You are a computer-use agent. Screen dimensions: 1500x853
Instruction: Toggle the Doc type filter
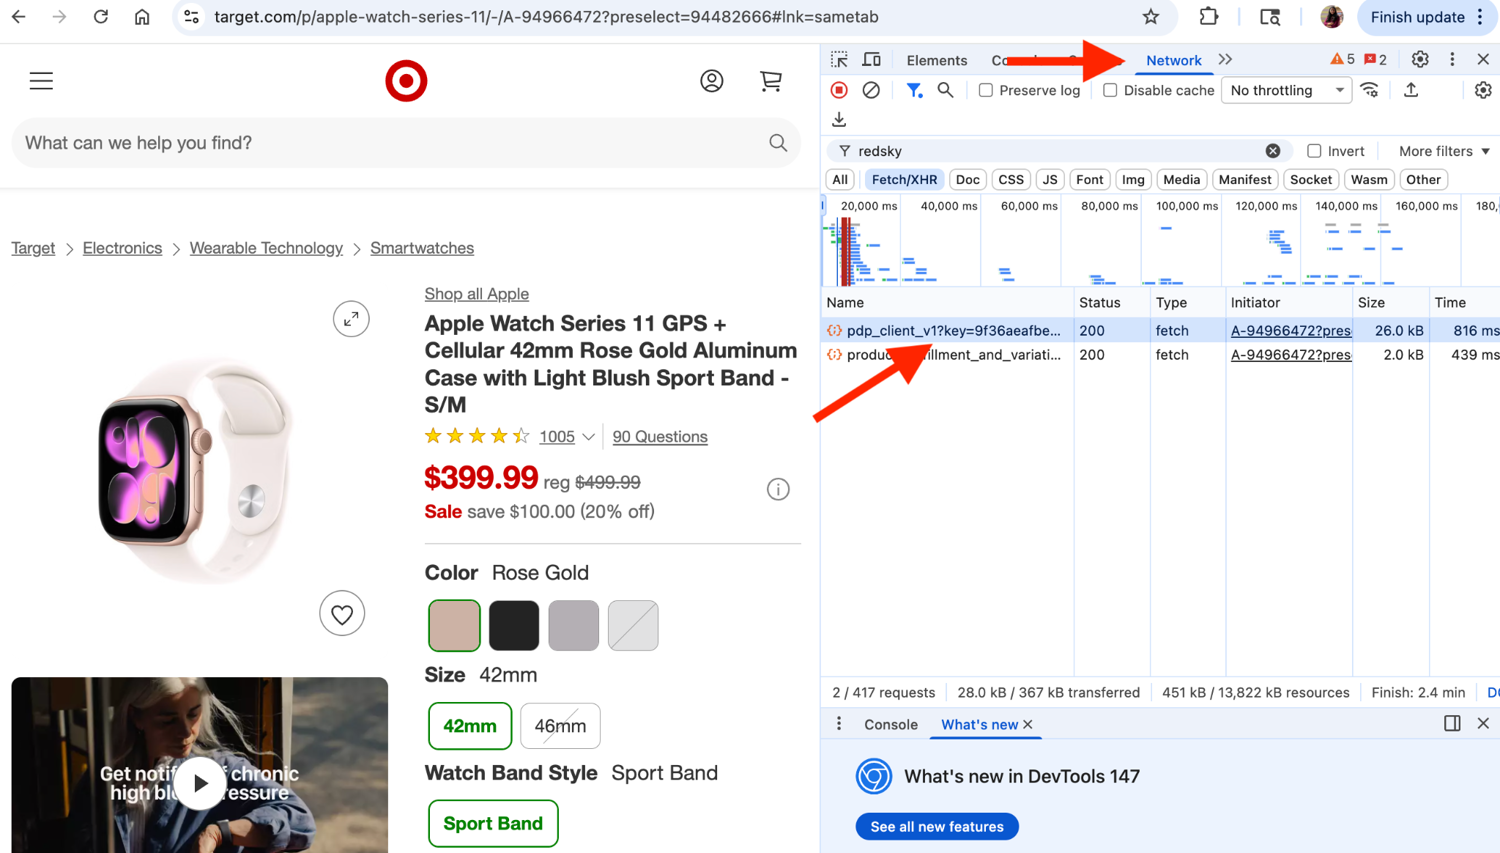click(x=967, y=180)
